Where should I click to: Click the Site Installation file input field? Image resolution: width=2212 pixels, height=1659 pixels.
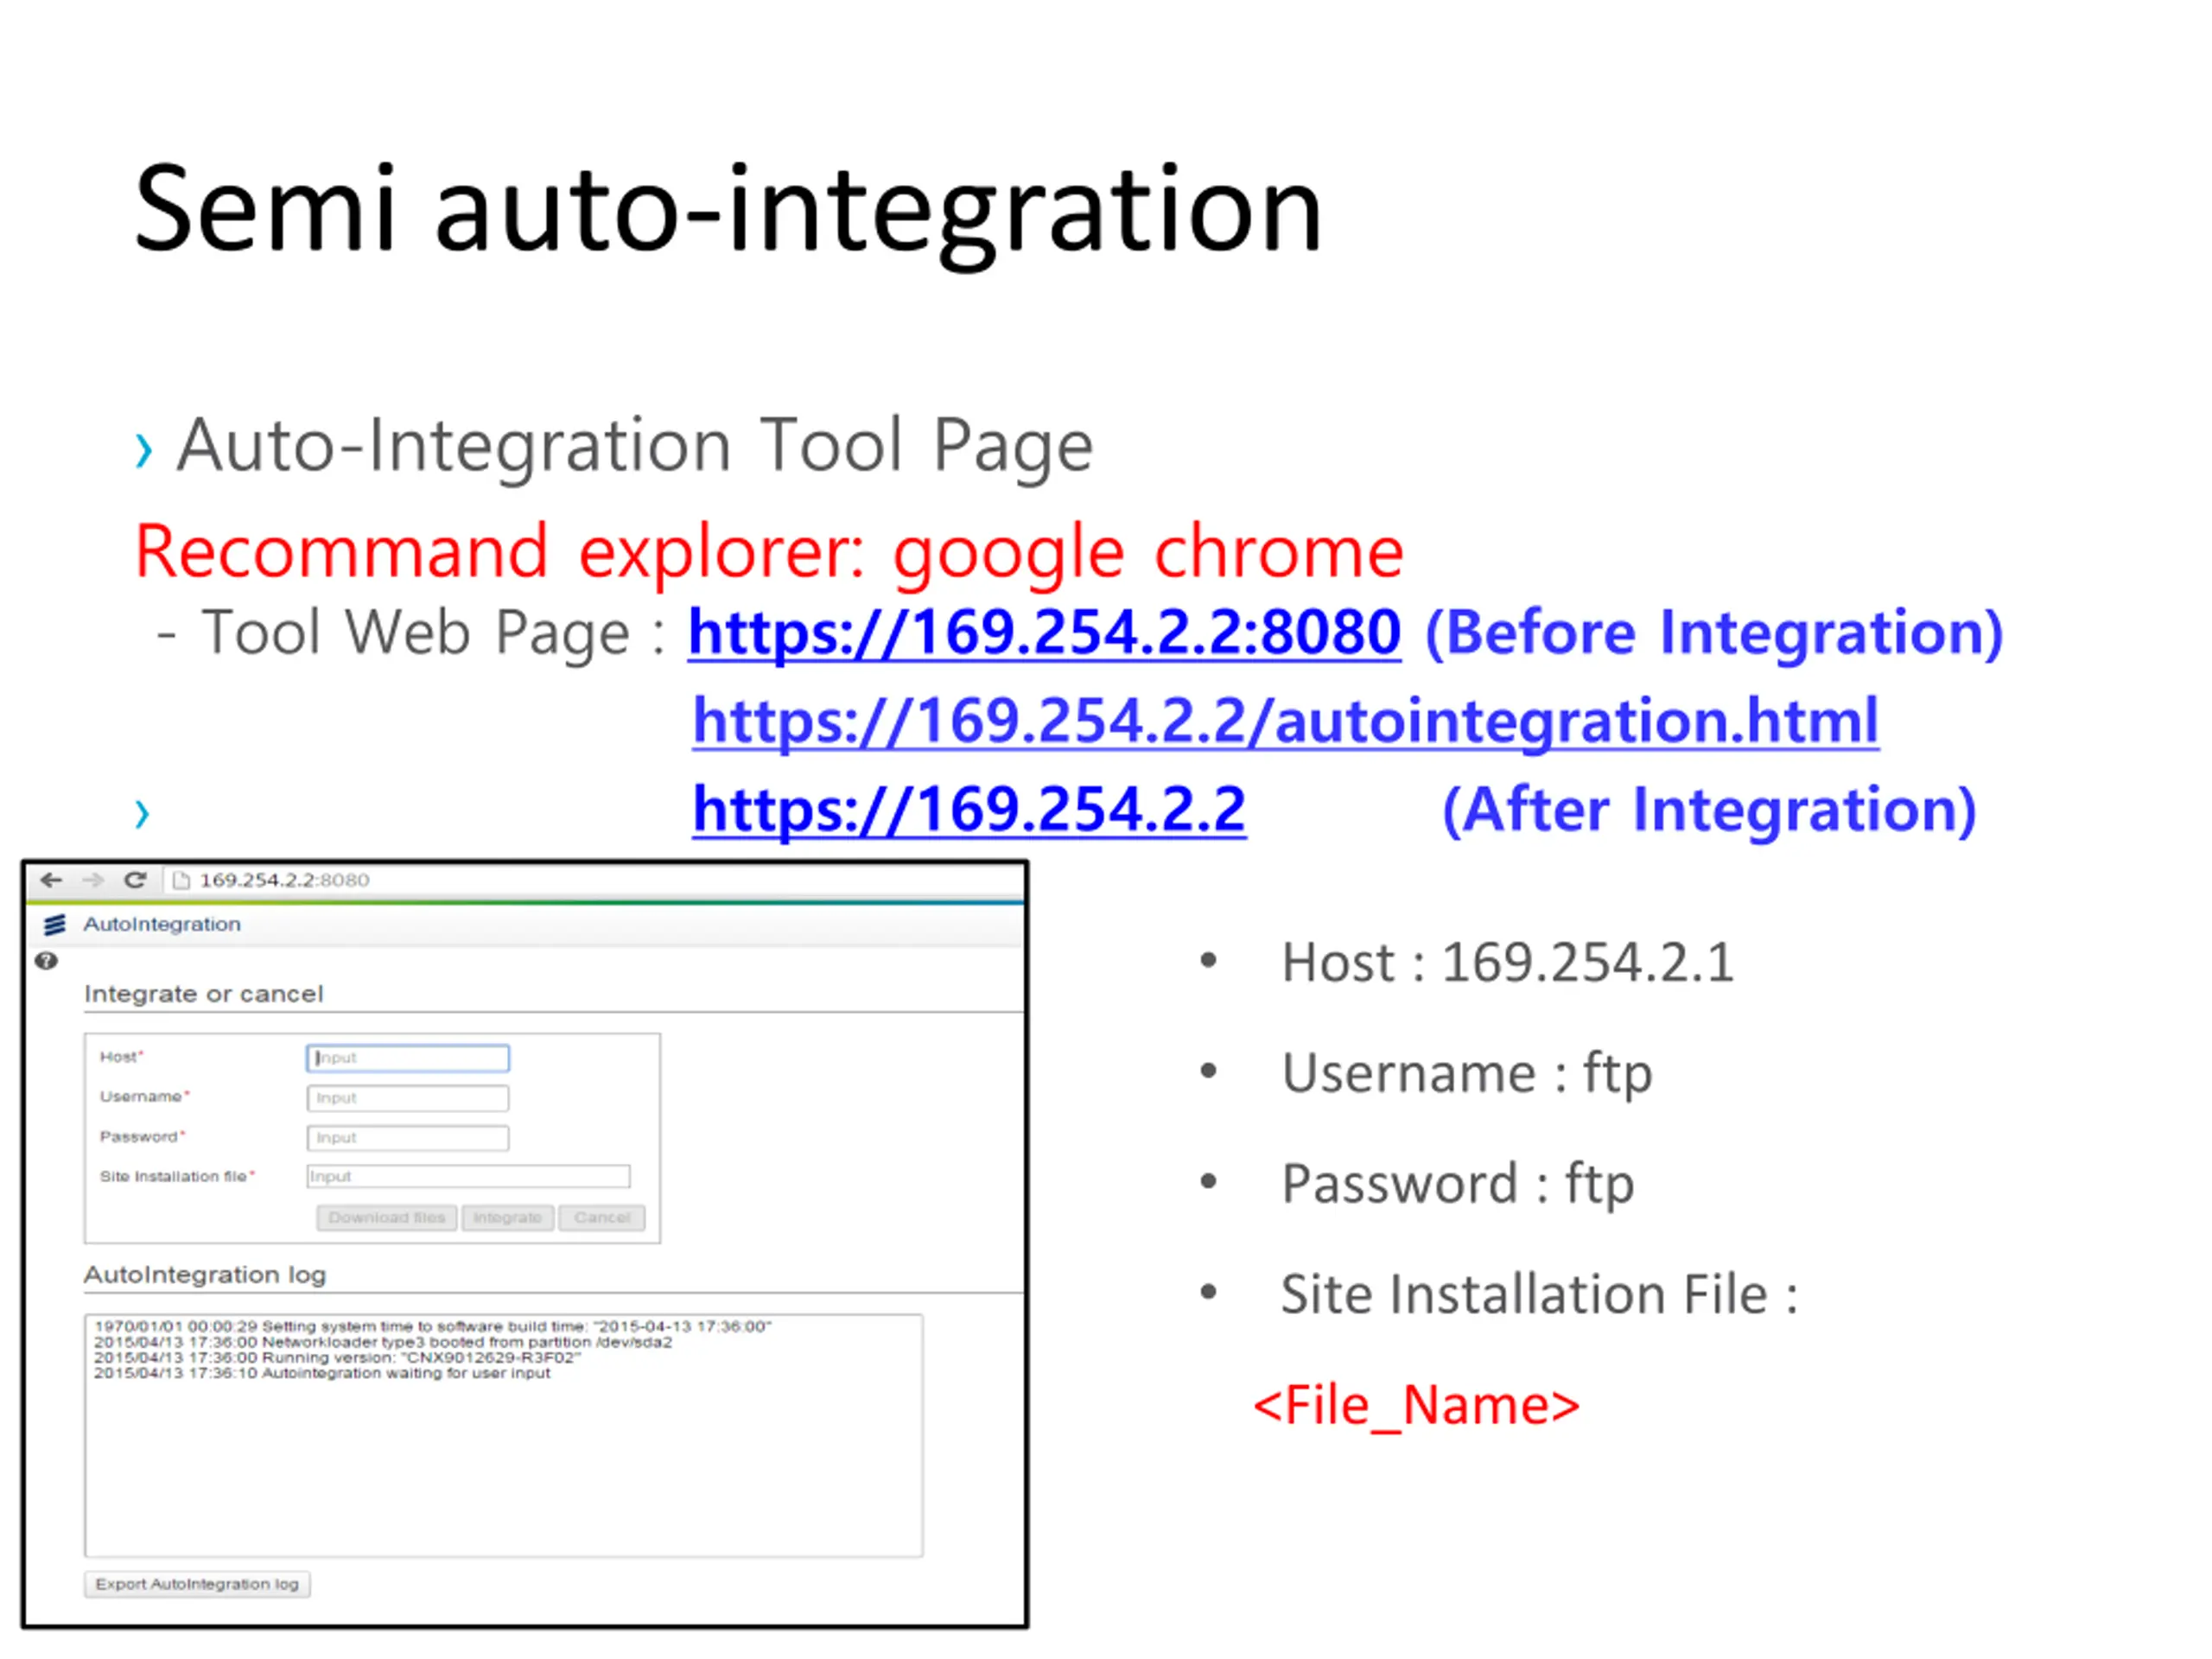click(468, 1176)
